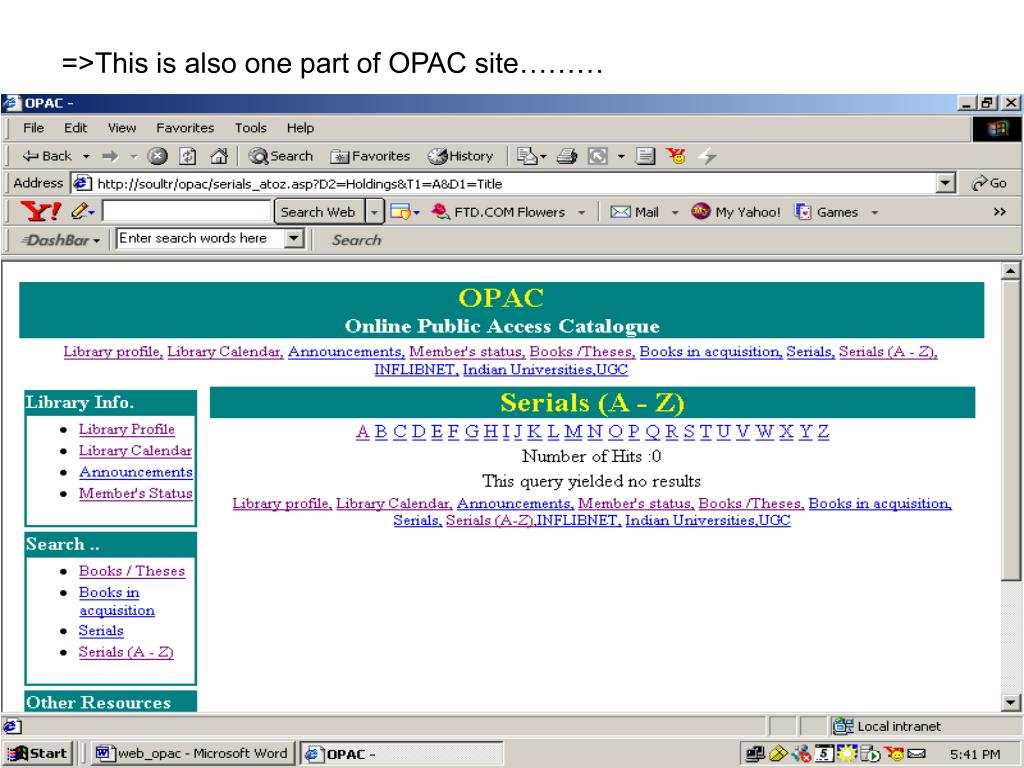Open the Favorites menu

185,128
